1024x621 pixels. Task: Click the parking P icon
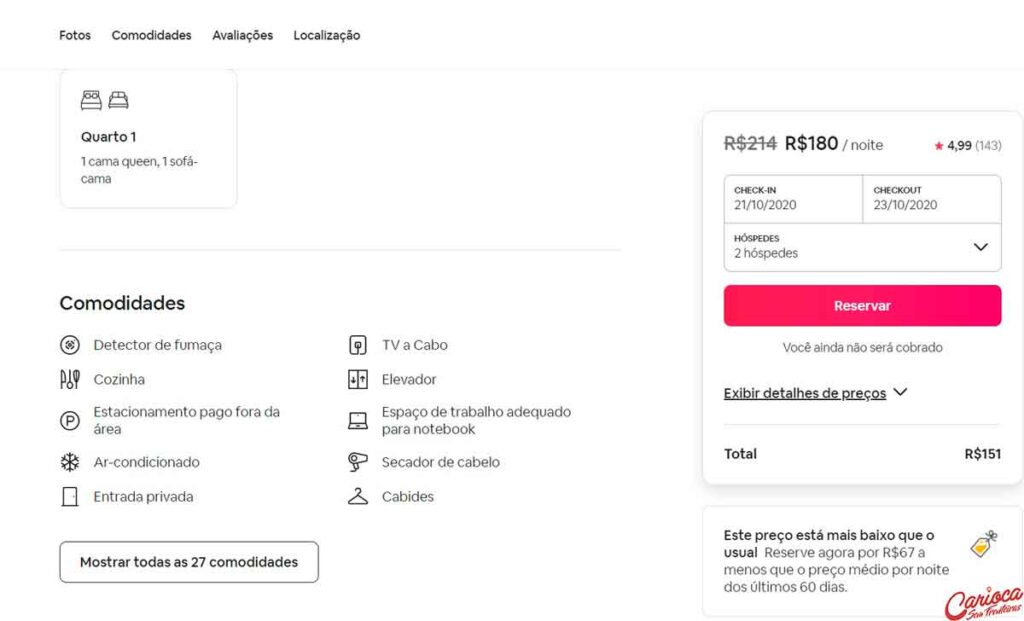click(x=70, y=421)
